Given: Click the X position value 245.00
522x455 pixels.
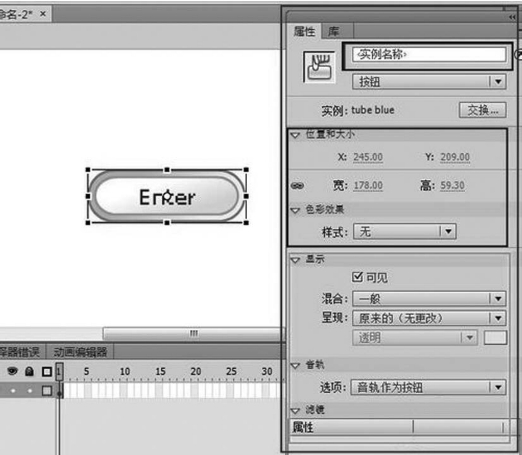Looking at the screenshot, I should click(x=368, y=157).
